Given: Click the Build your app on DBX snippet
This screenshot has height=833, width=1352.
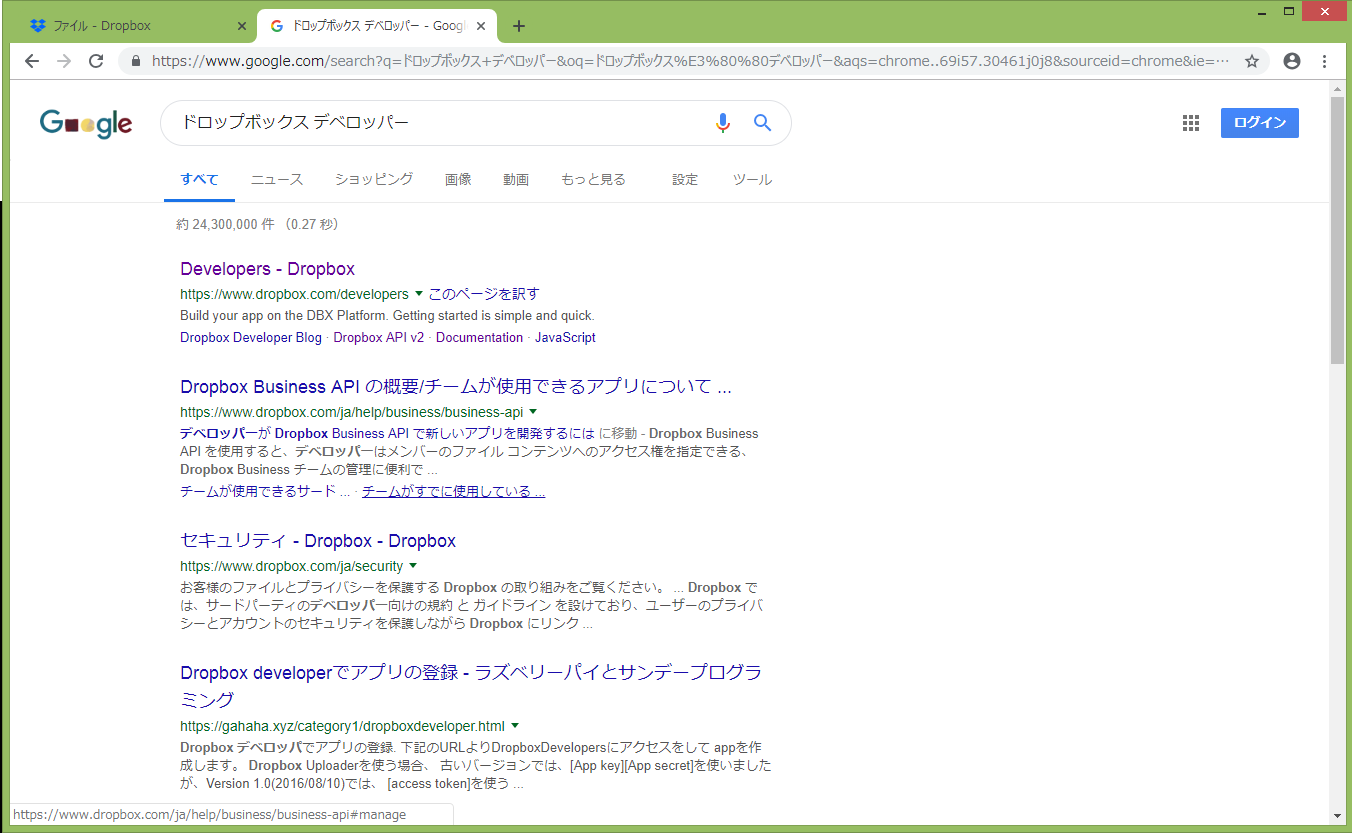Looking at the screenshot, I should tap(387, 316).
